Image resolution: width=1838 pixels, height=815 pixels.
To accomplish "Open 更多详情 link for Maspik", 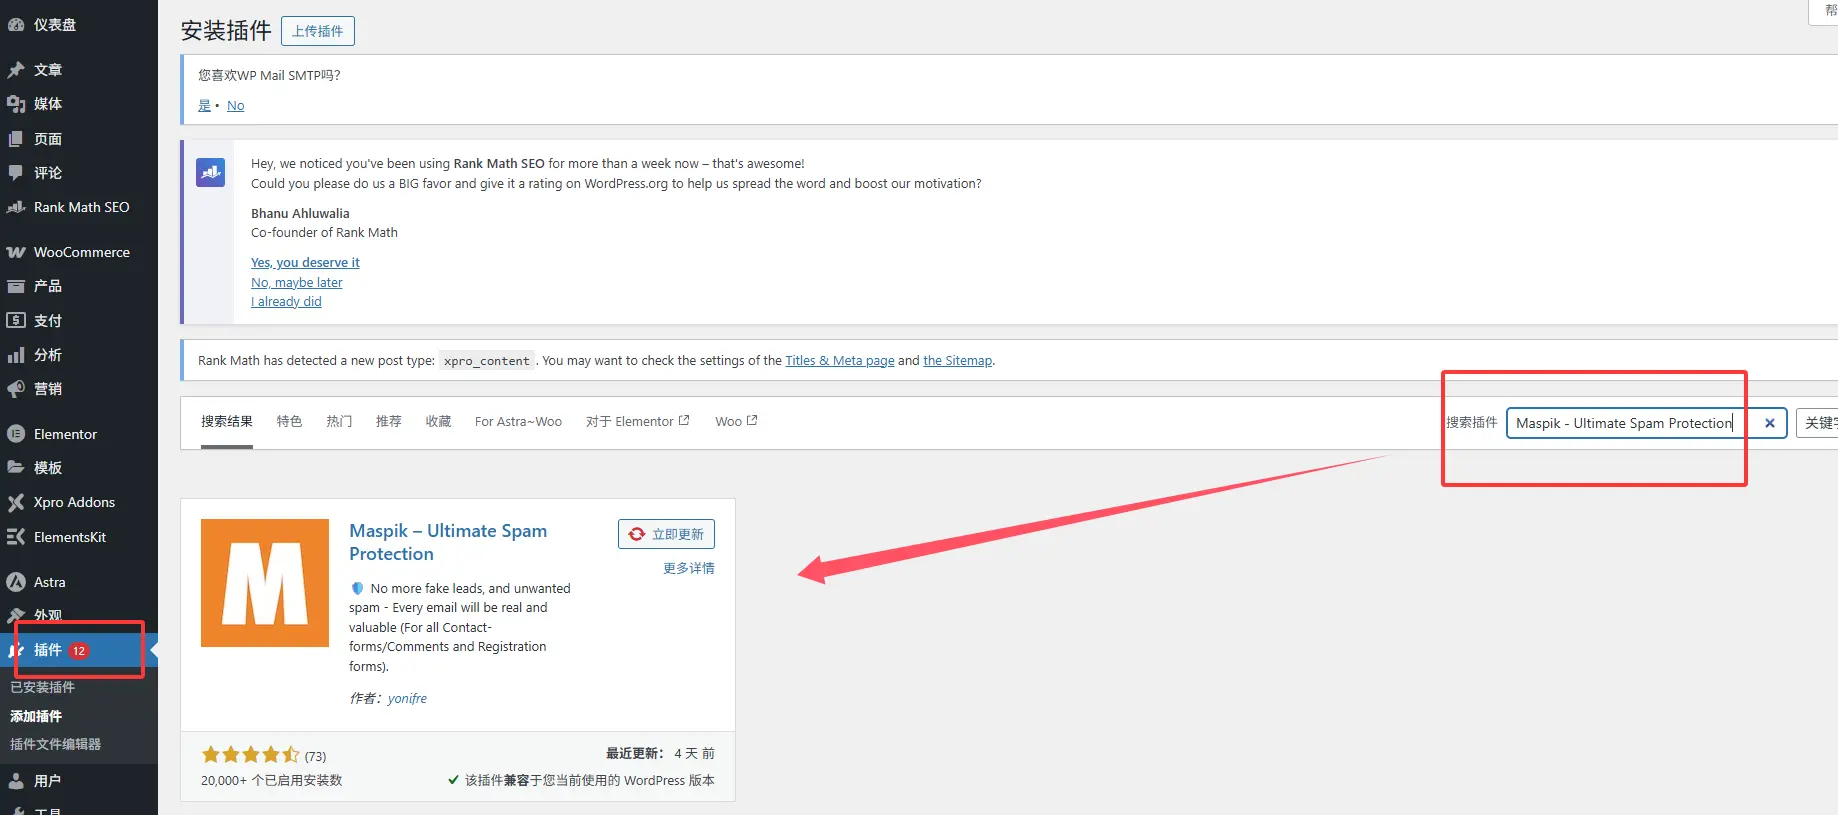I will tap(689, 568).
